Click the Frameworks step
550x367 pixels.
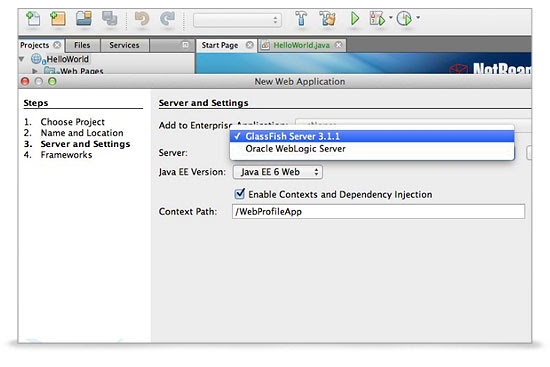tap(66, 155)
